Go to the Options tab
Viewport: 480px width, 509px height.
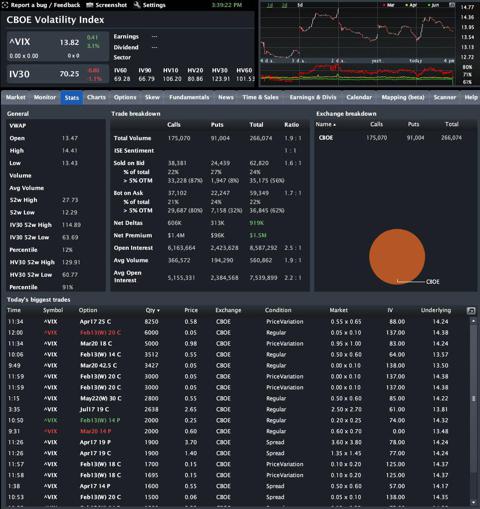point(125,97)
